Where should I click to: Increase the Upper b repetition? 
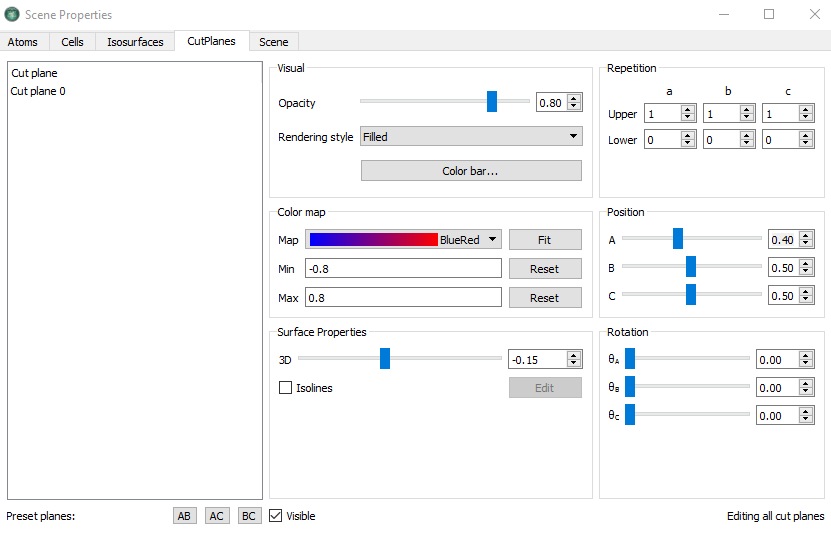(747, 109)
